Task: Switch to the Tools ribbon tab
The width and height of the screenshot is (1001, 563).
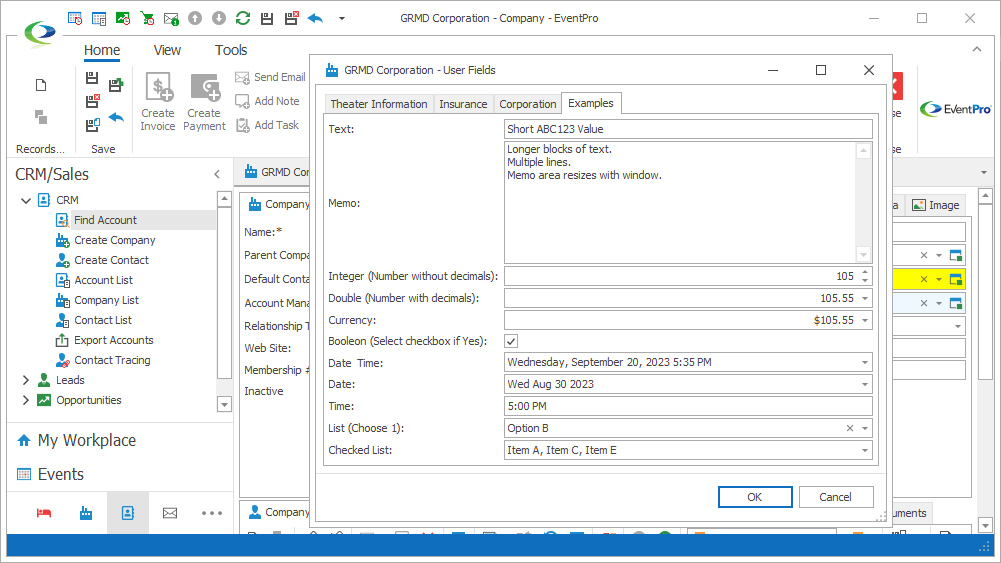Action: [x=231, y=50]
